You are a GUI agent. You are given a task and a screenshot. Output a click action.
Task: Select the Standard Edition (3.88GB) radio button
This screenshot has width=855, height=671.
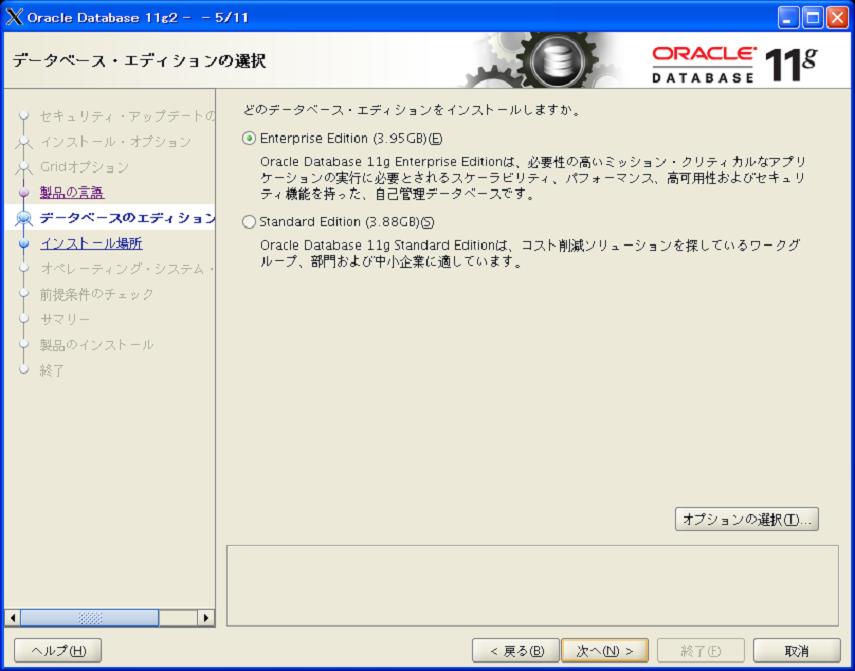[x=249, y=222]
